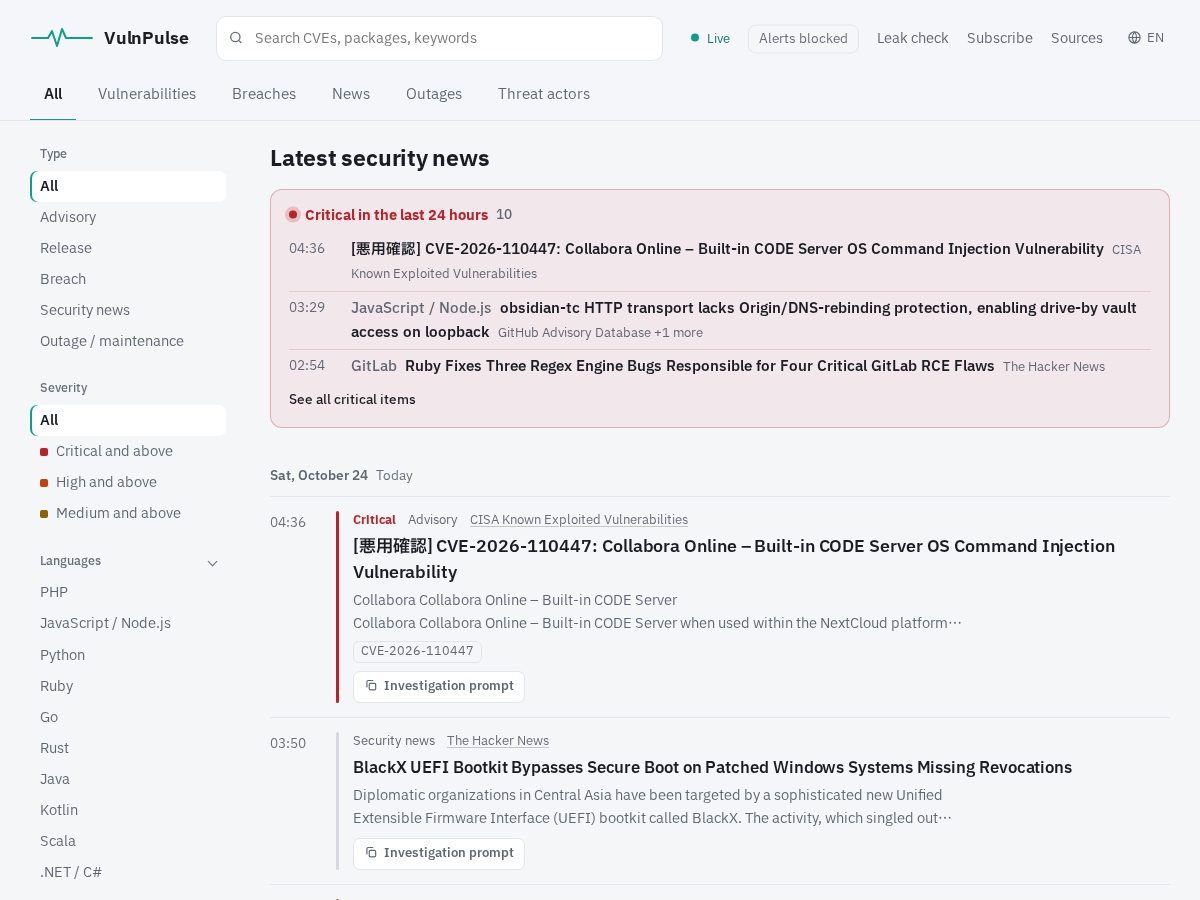This screenshot has width=1200, height=900.
Task: Click the CVE-2026-110447 tag chip
Action: (x=417, y=651)
